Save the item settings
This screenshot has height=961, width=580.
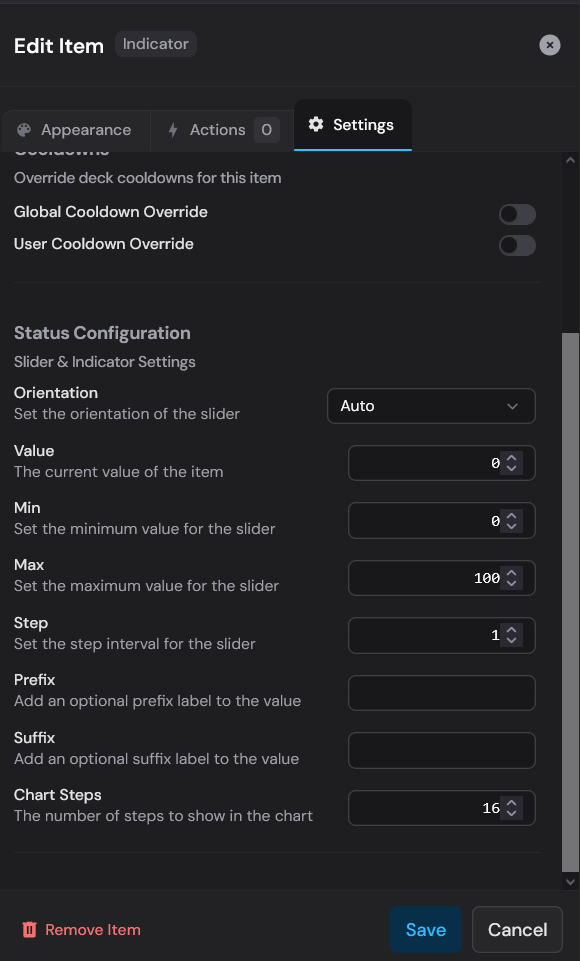pyautogui.click(x=425, y=929)
